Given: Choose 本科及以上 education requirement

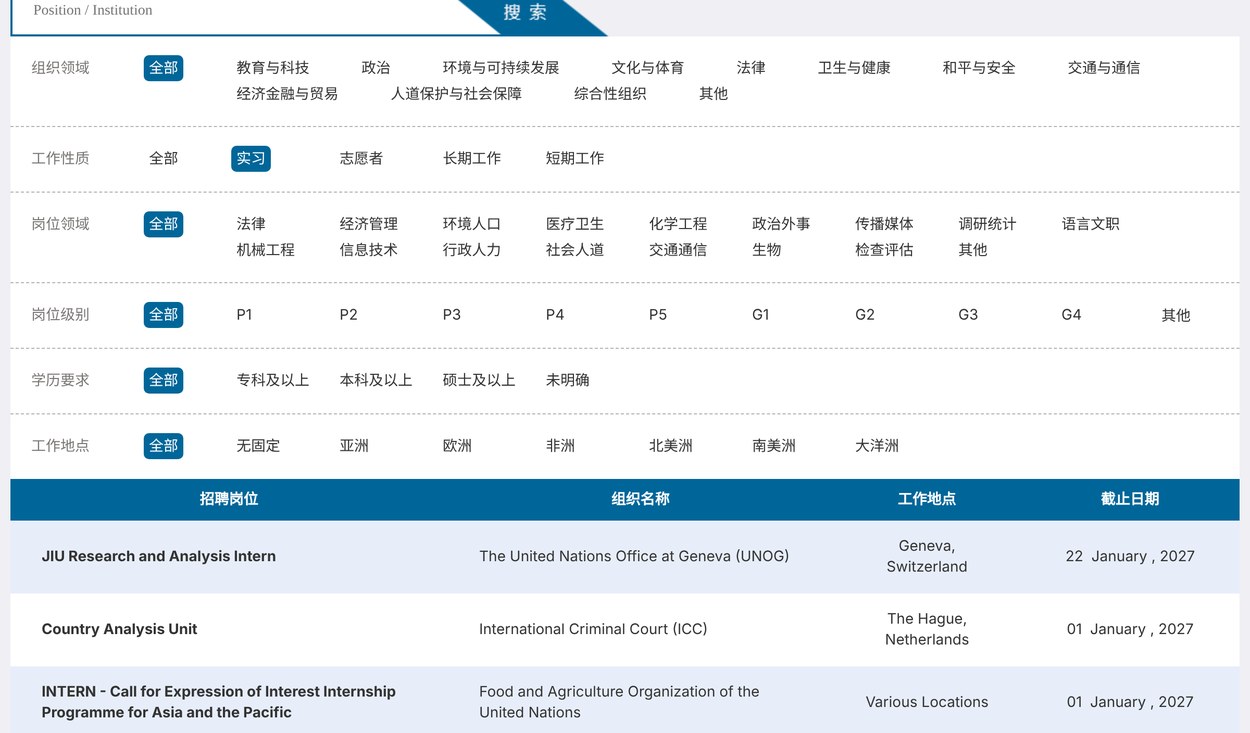Looking at the screenshot, I should 376,381.
